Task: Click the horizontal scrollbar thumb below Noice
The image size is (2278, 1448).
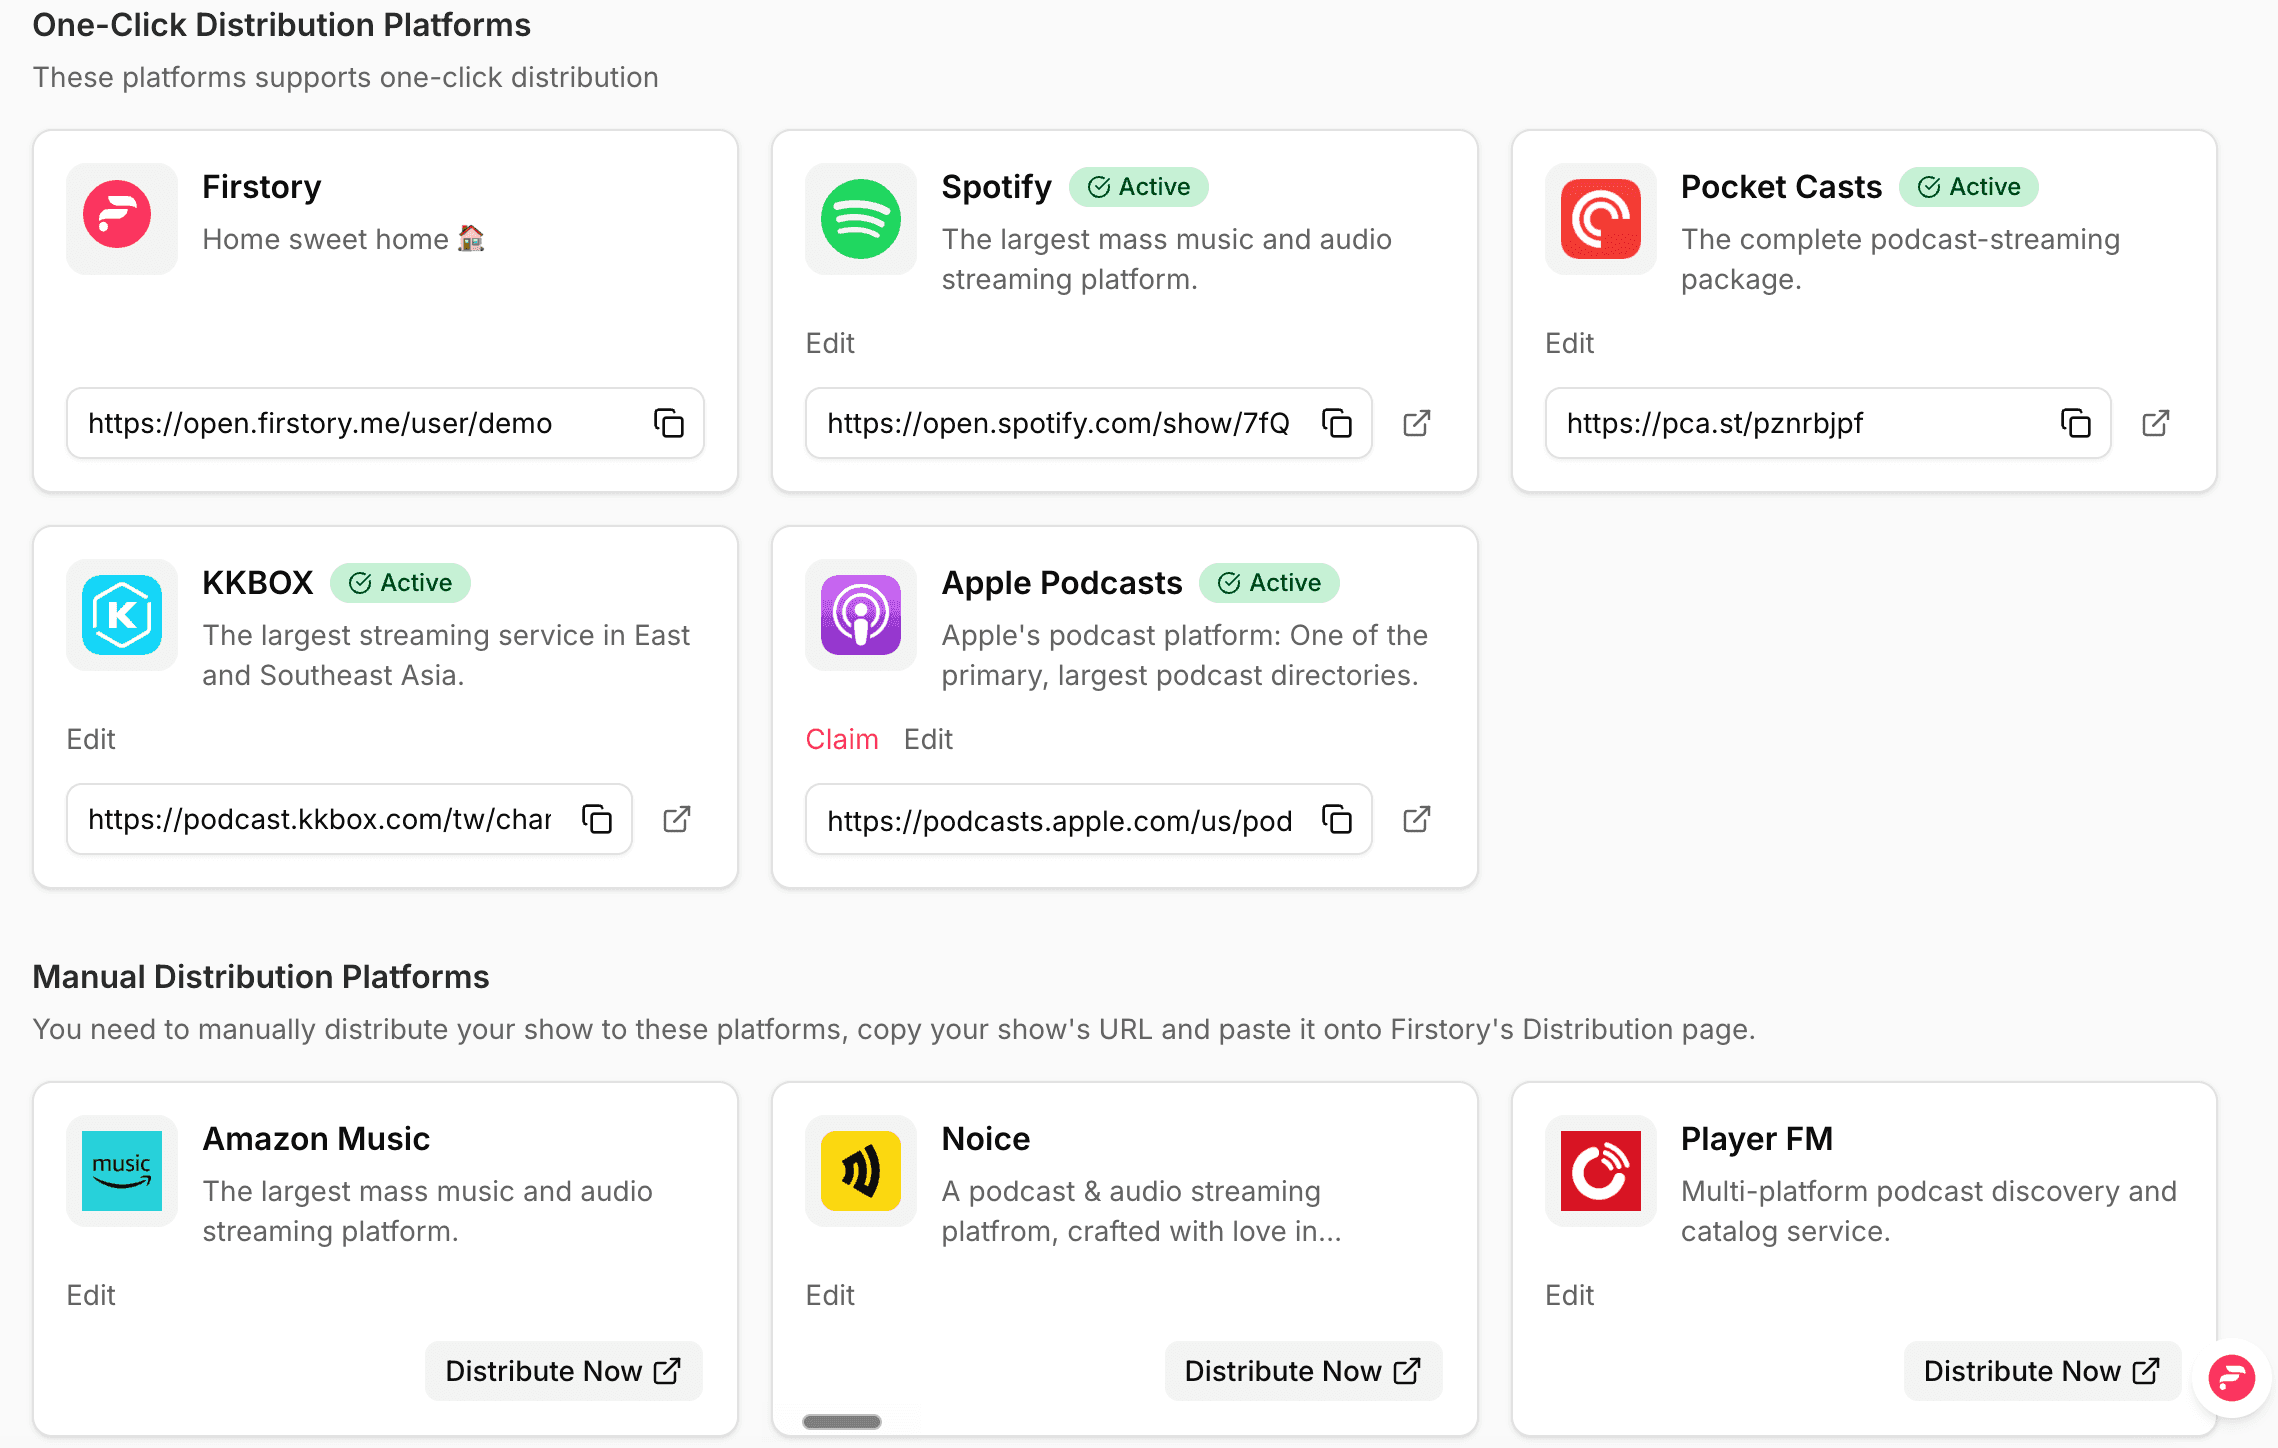Action: coord(842,1421)
